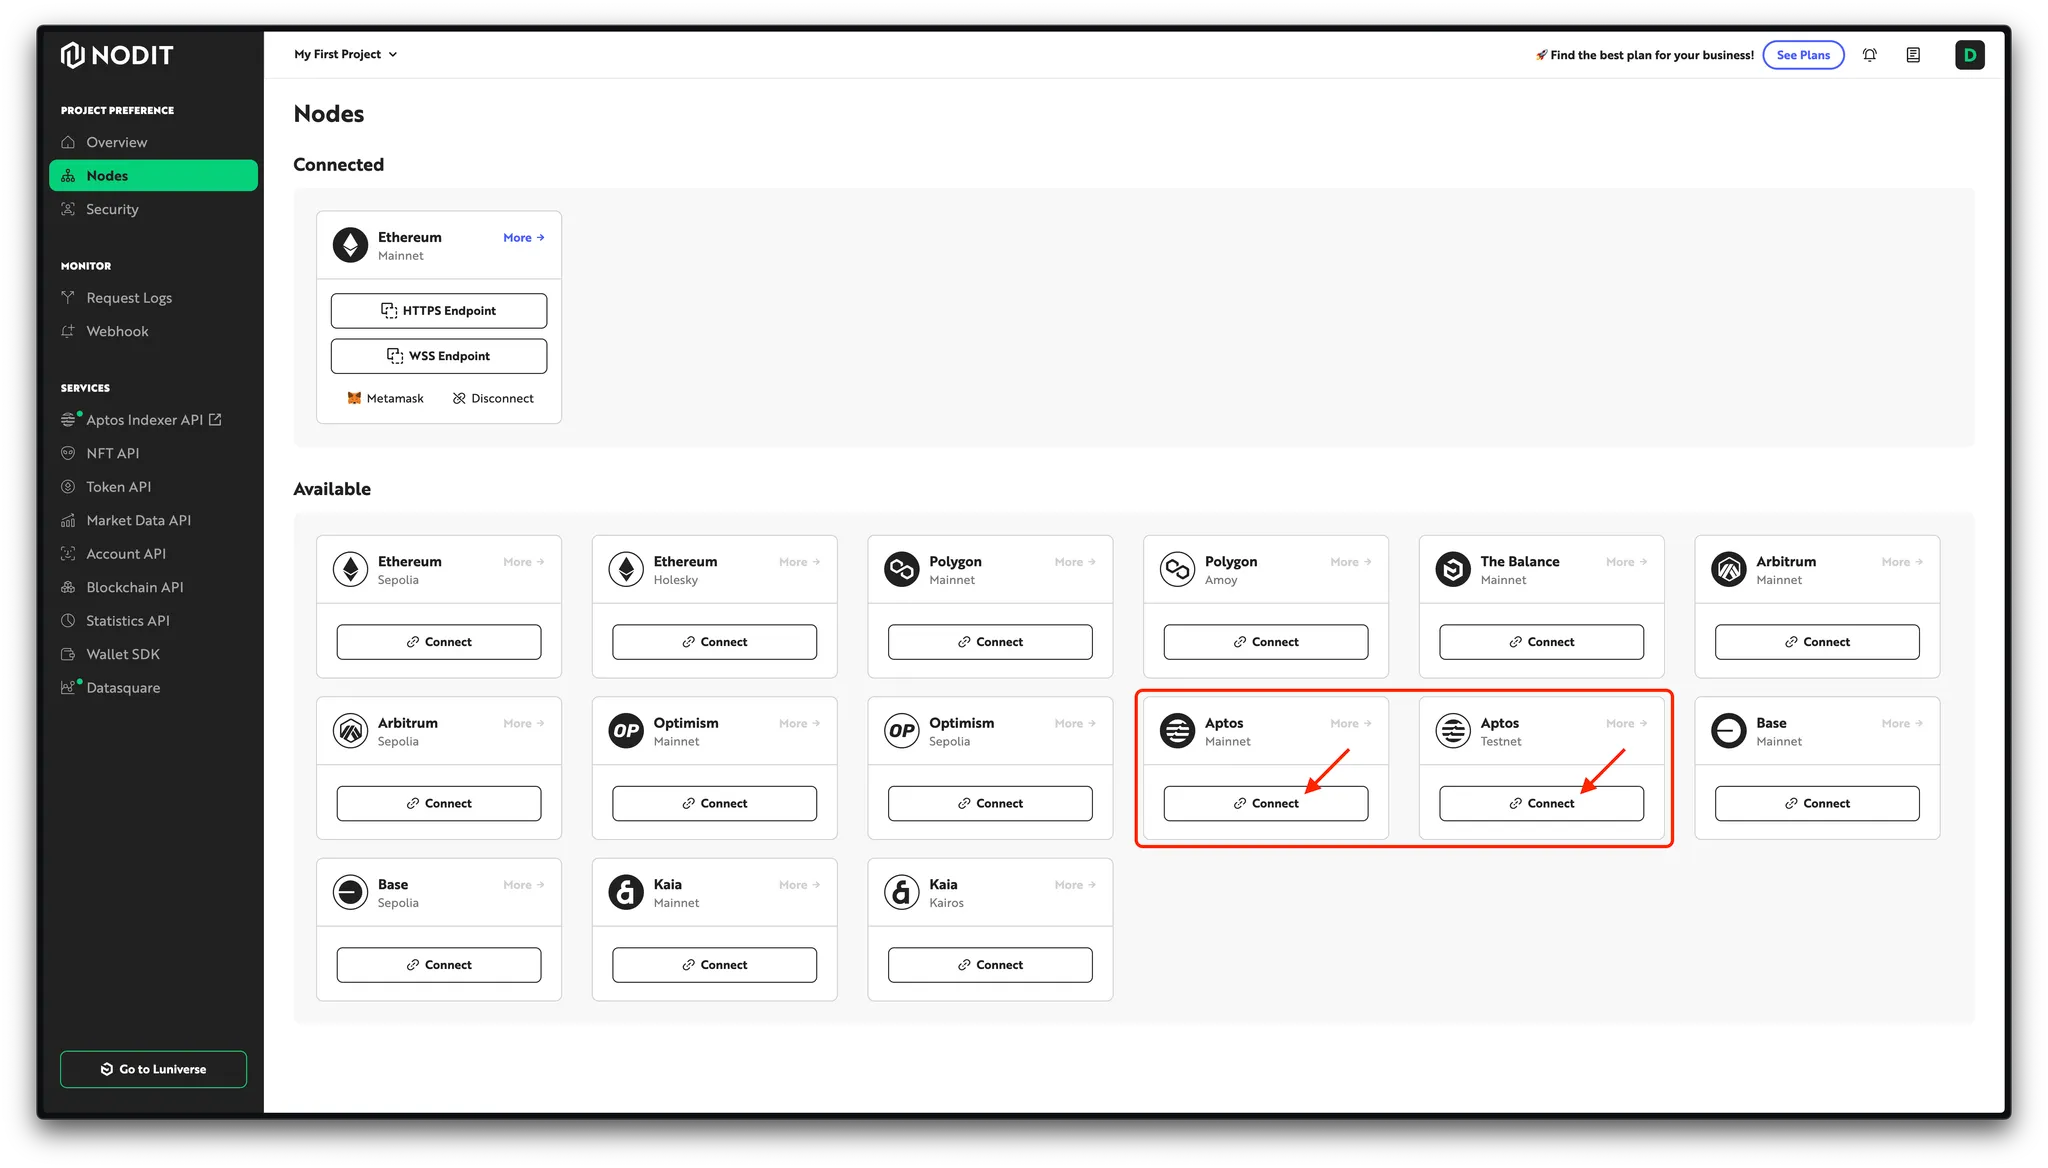2048x1168 pixels.
Task: Disconnect the Ethereum Mainnet node
Action: click(492, 397)
